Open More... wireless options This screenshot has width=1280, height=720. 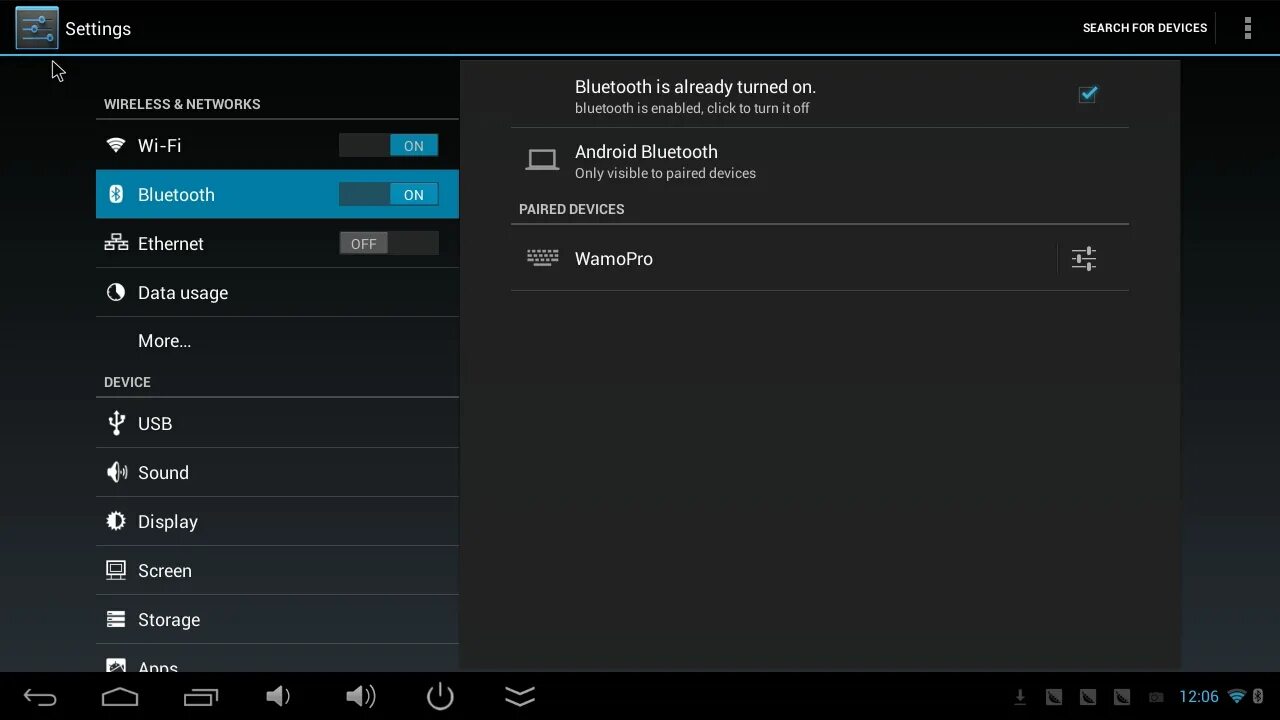click(x=277, y=341)
